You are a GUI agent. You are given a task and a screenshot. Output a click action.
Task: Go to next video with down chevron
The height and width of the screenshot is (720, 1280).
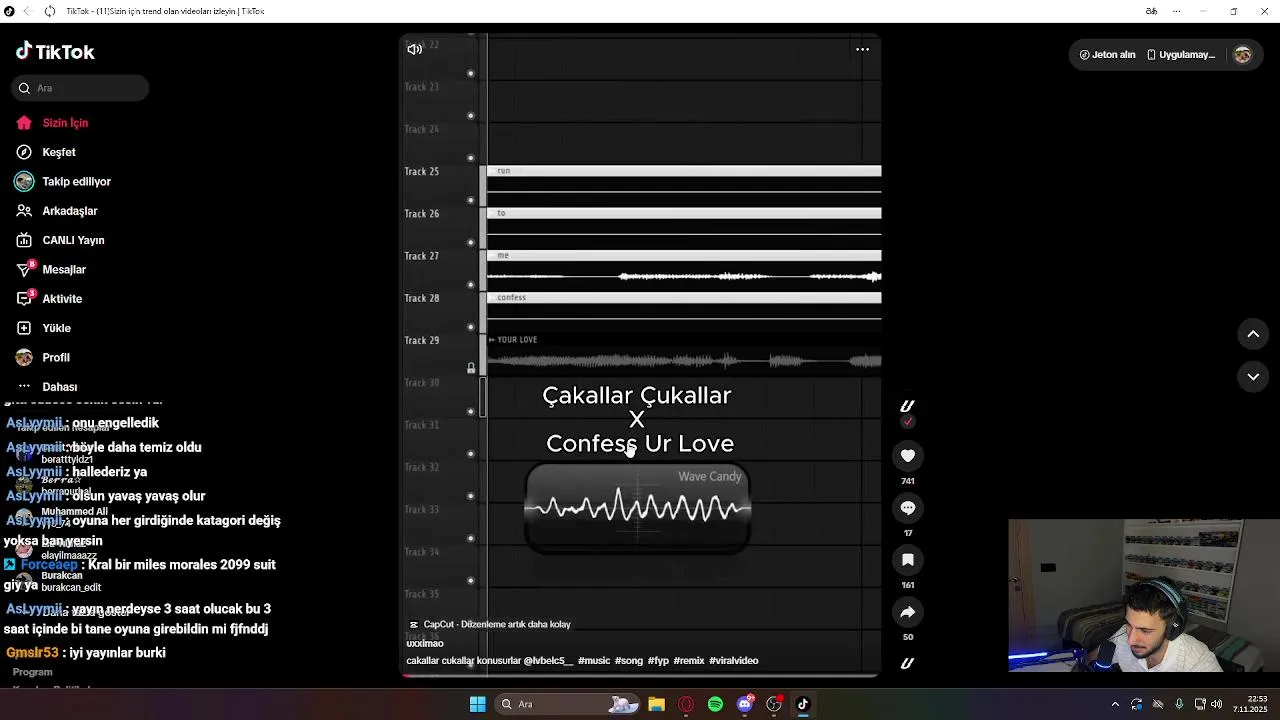coord(1253,376)
